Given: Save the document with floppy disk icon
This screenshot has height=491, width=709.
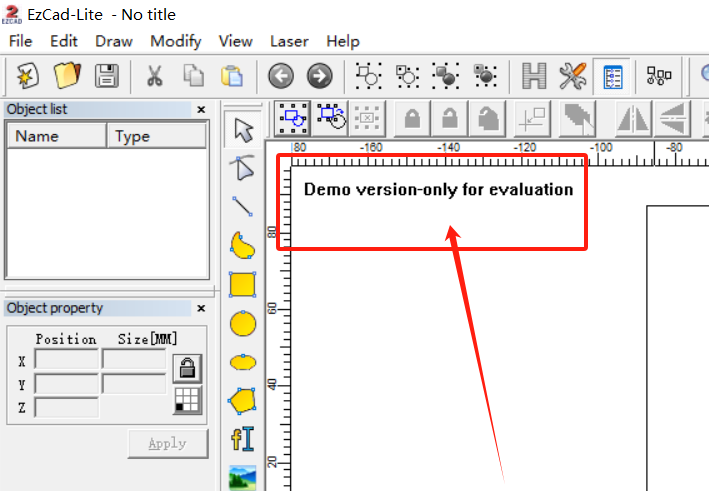Looking at the screenshot, I should coord(107,76).
